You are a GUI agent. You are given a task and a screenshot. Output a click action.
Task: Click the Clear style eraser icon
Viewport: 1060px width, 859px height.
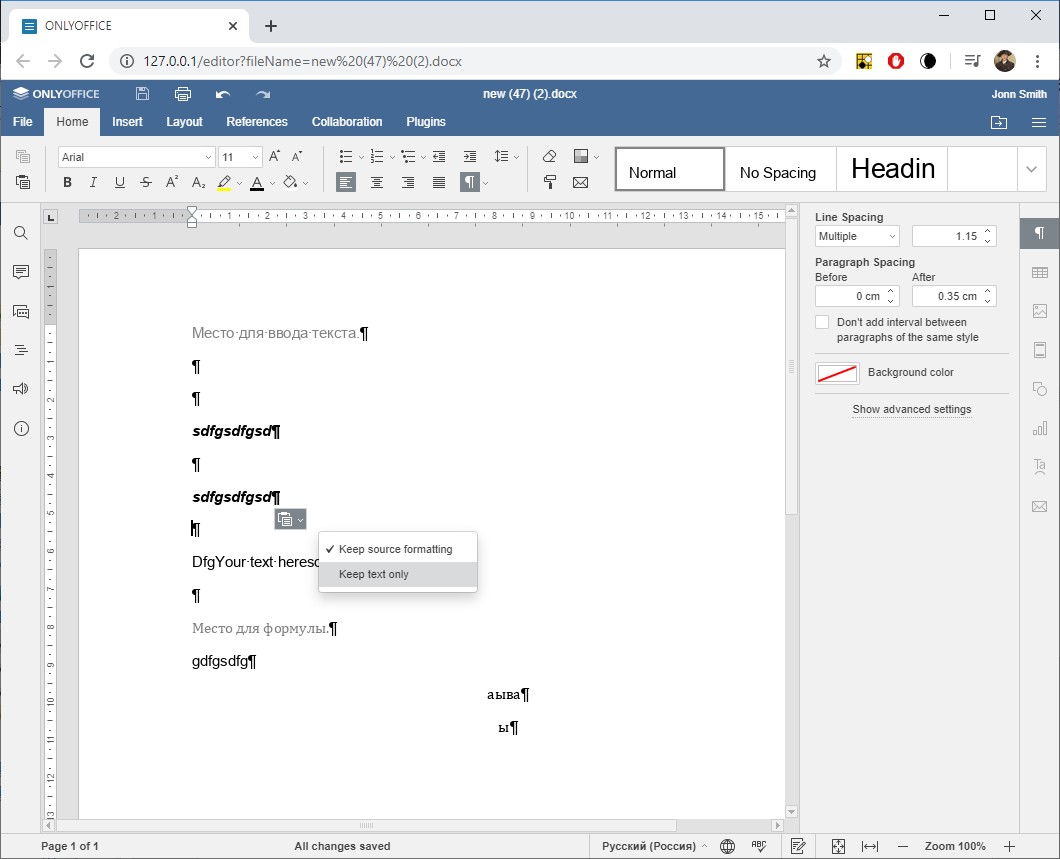(x=549, y=156)
